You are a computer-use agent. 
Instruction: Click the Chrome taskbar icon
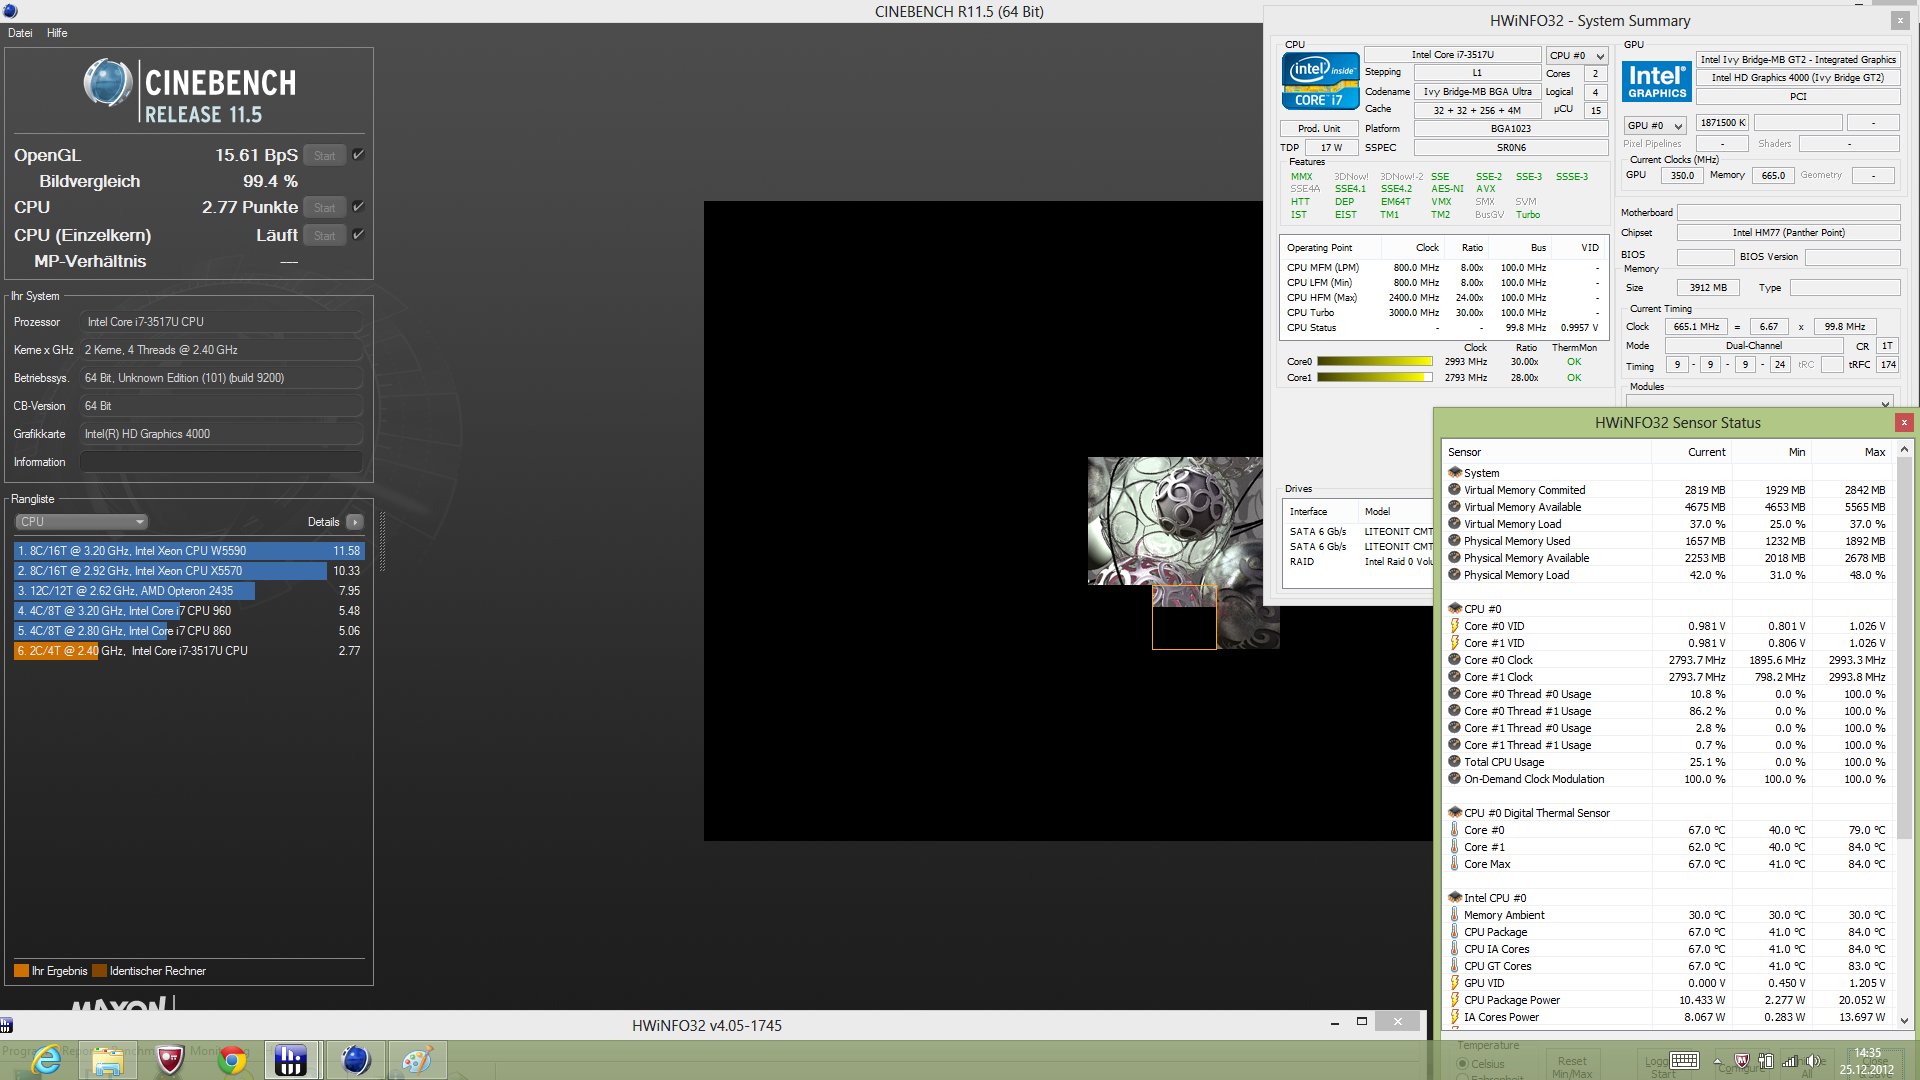232,1060
